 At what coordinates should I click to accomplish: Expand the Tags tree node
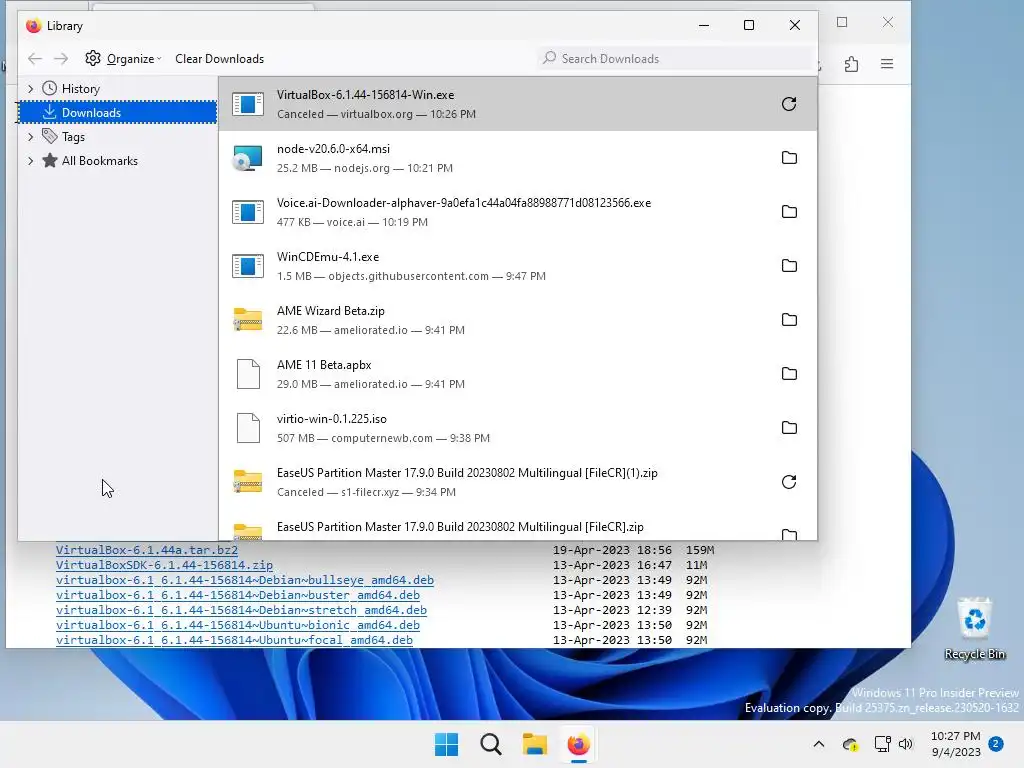pos(30,136)
